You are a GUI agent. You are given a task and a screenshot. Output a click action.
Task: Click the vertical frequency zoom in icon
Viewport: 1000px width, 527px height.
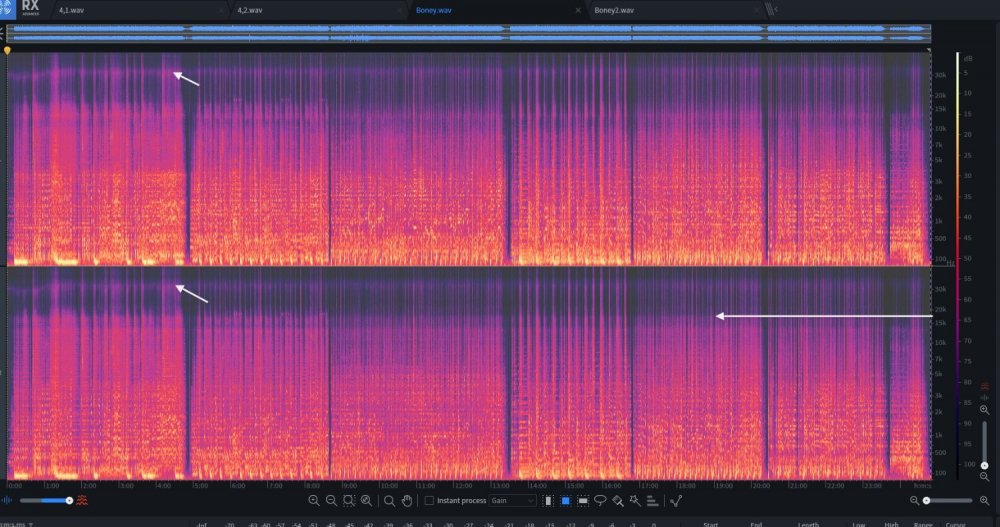click(985, 410)
